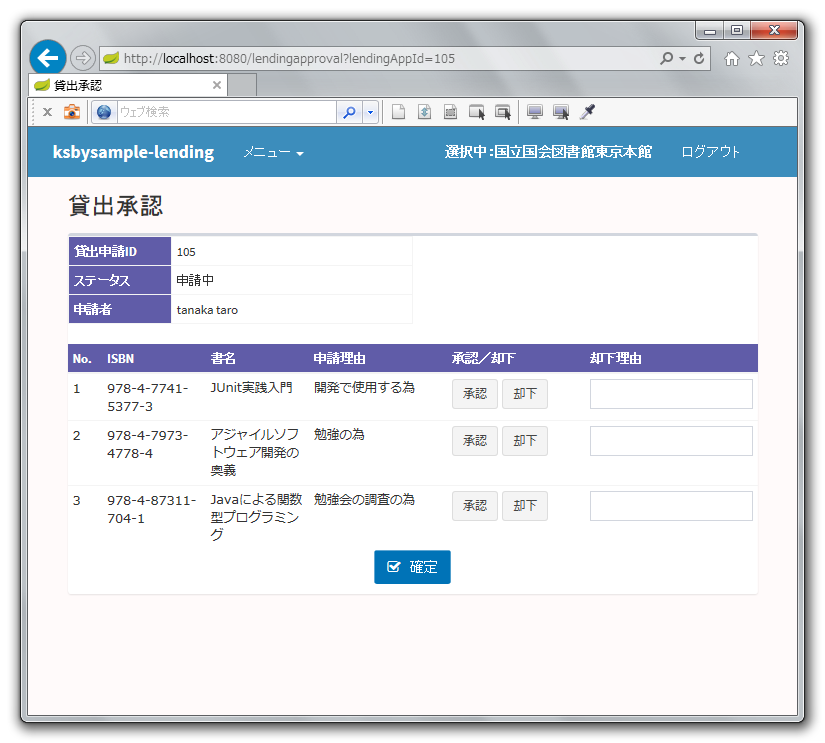825x743 pixels.
Task: Click the orange camera capture icon
Action: pos(72,112)
